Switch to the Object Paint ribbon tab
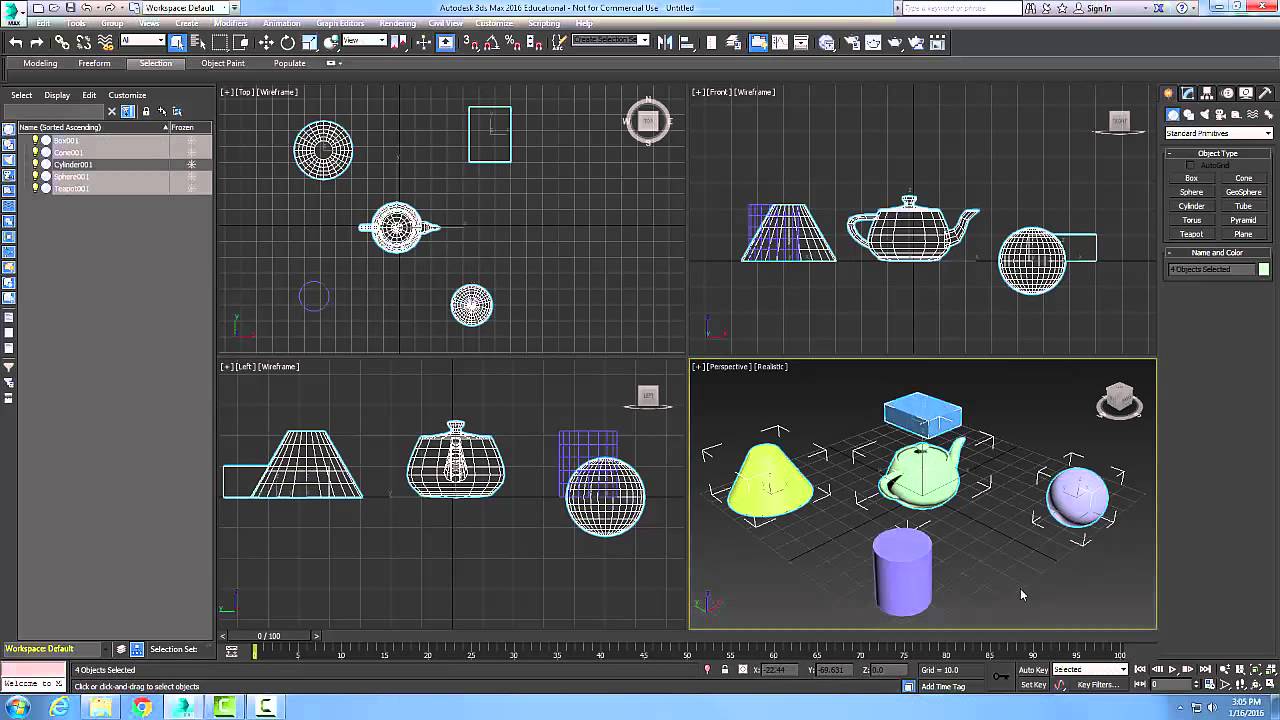Viewport: 1280px width, 720px height. 223,63
